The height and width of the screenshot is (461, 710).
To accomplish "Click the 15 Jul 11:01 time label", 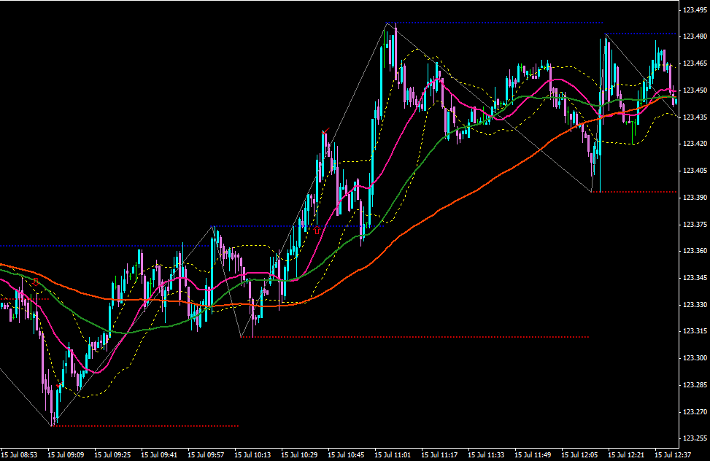I will [x=393, y=454].
